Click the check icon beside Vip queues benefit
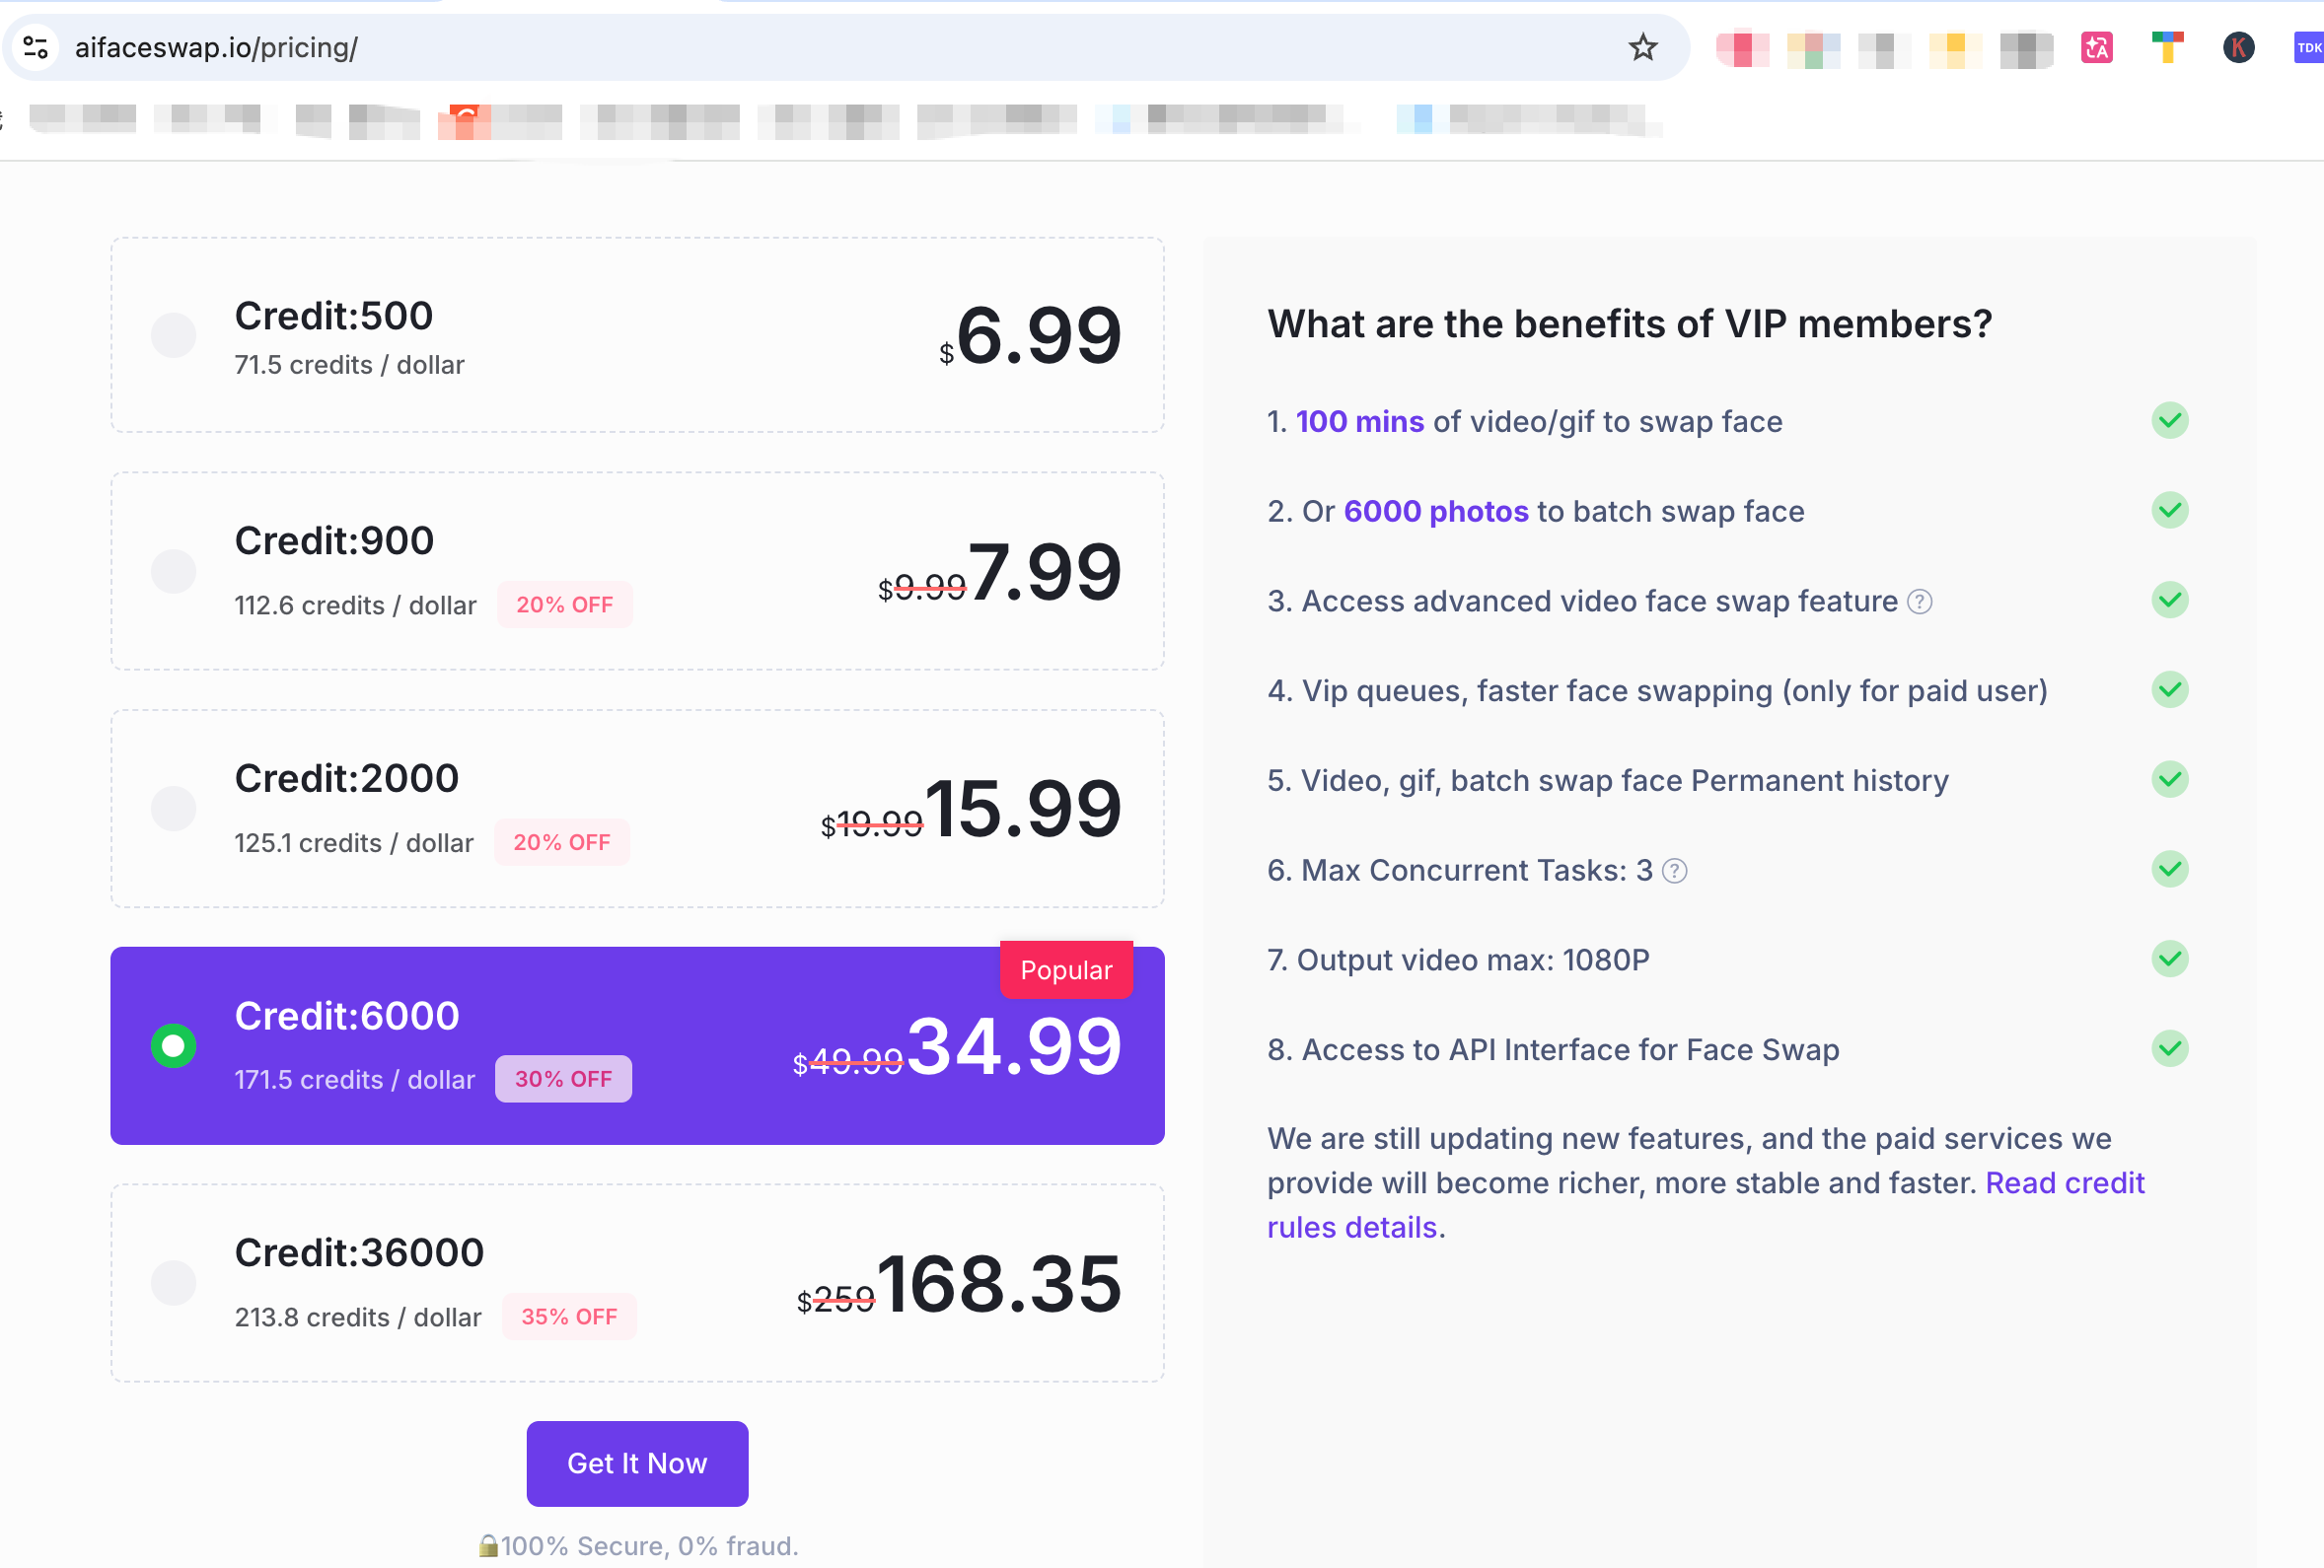 tap(2169, 690)
